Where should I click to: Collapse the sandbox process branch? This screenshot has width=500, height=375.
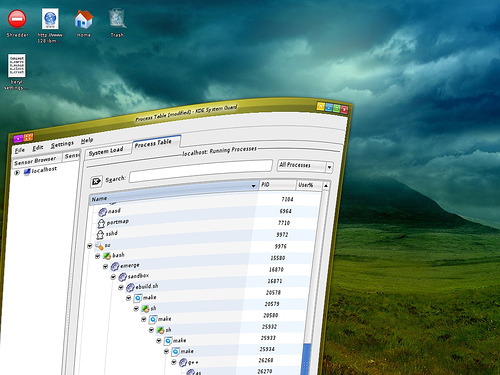[113, 277]
